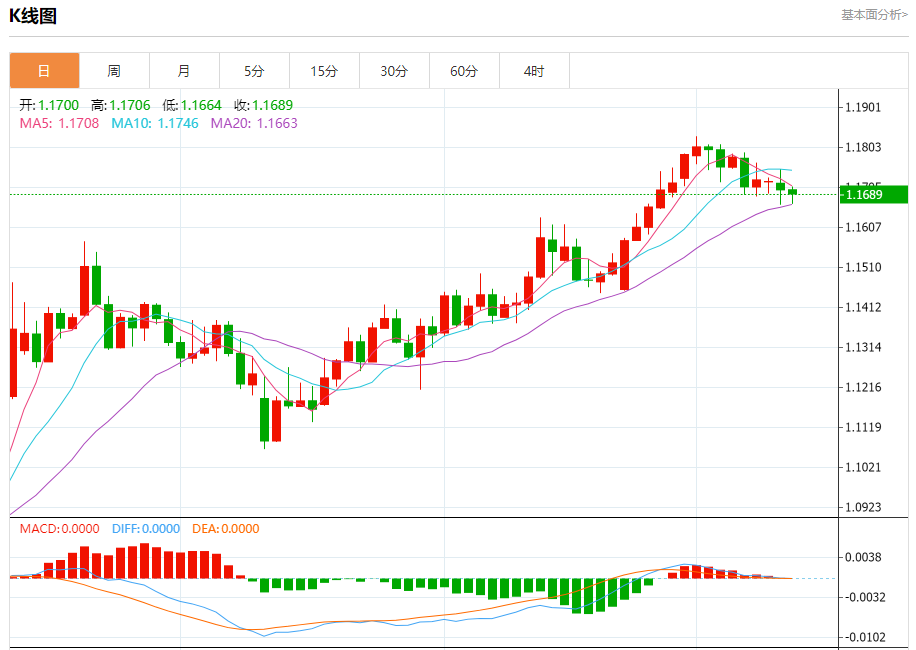Open the 4时 interval tab
The width and height of the screenshot is (916, 650).
pyautogui.click(x=535, y=71)
